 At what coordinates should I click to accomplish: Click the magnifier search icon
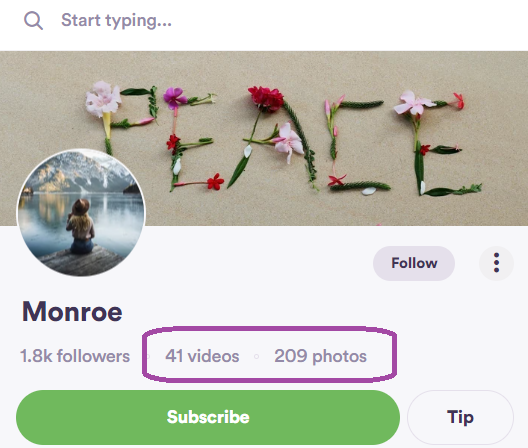33,21
